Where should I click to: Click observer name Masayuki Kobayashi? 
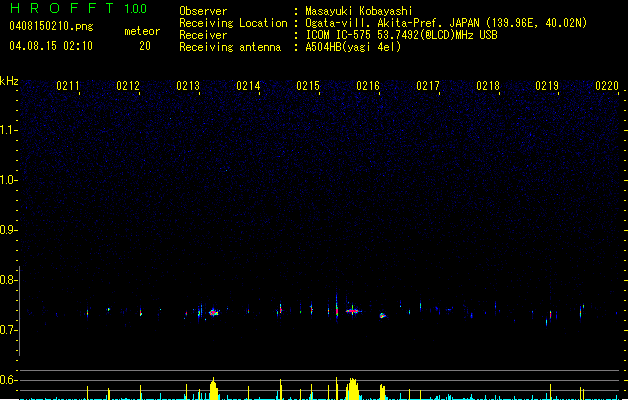(359, 11)
